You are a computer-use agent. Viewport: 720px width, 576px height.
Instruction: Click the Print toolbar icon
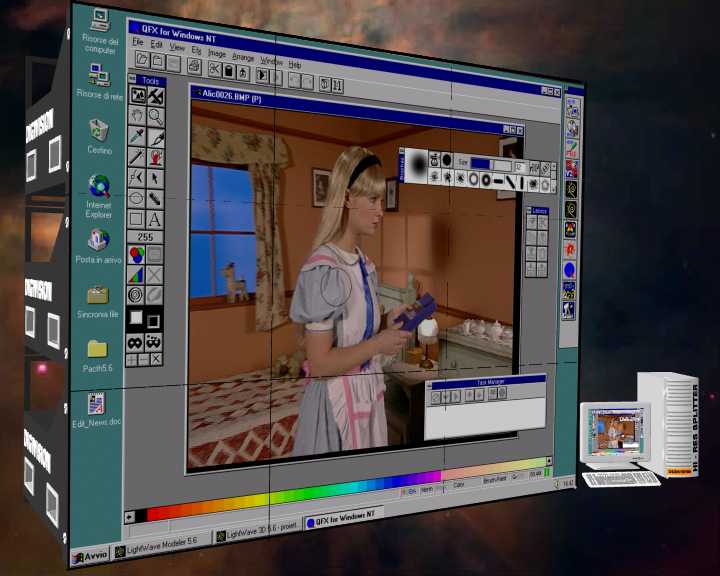click(x=194, y=66)
